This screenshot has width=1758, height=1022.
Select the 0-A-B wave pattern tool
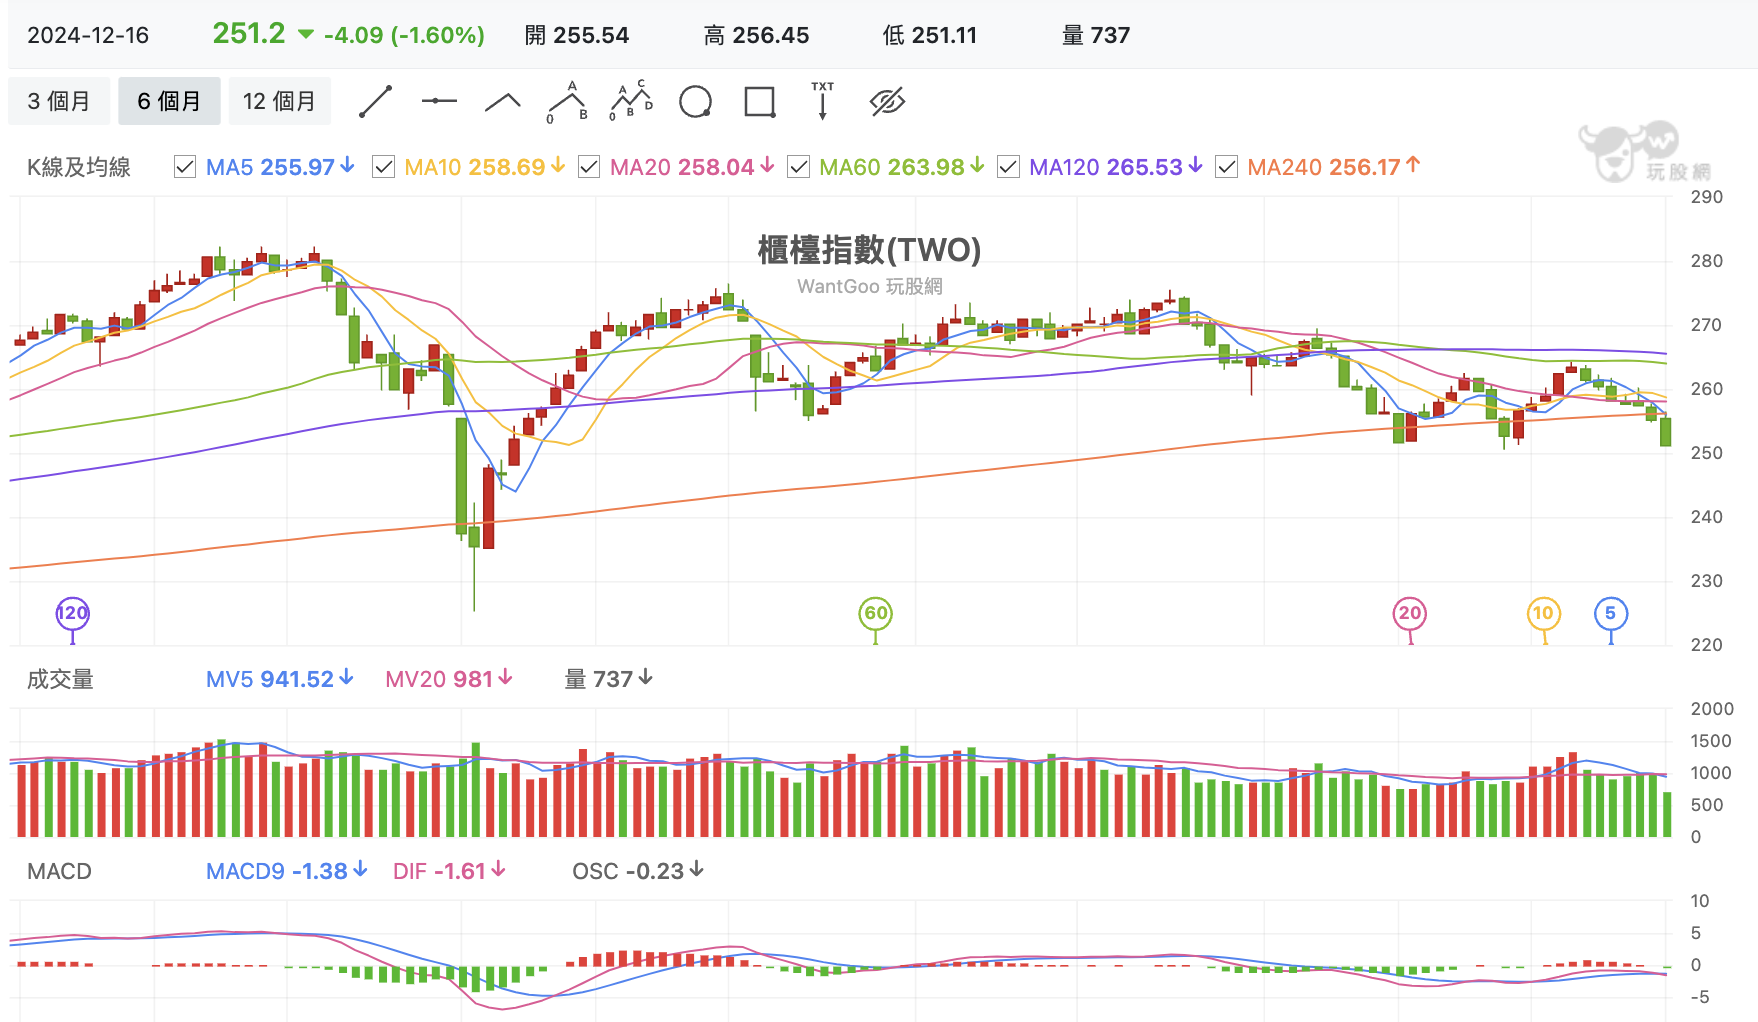click(567, 101)
